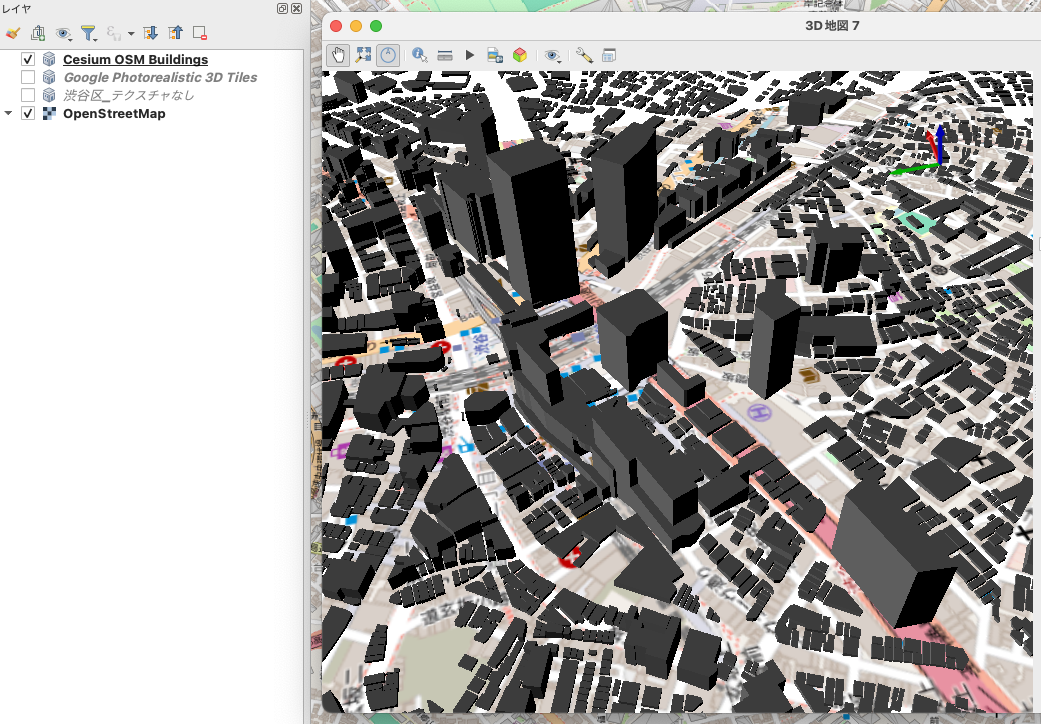1041x724 pixels.
Task: Select the camera pan tool
Action: (x=338, y=55)
